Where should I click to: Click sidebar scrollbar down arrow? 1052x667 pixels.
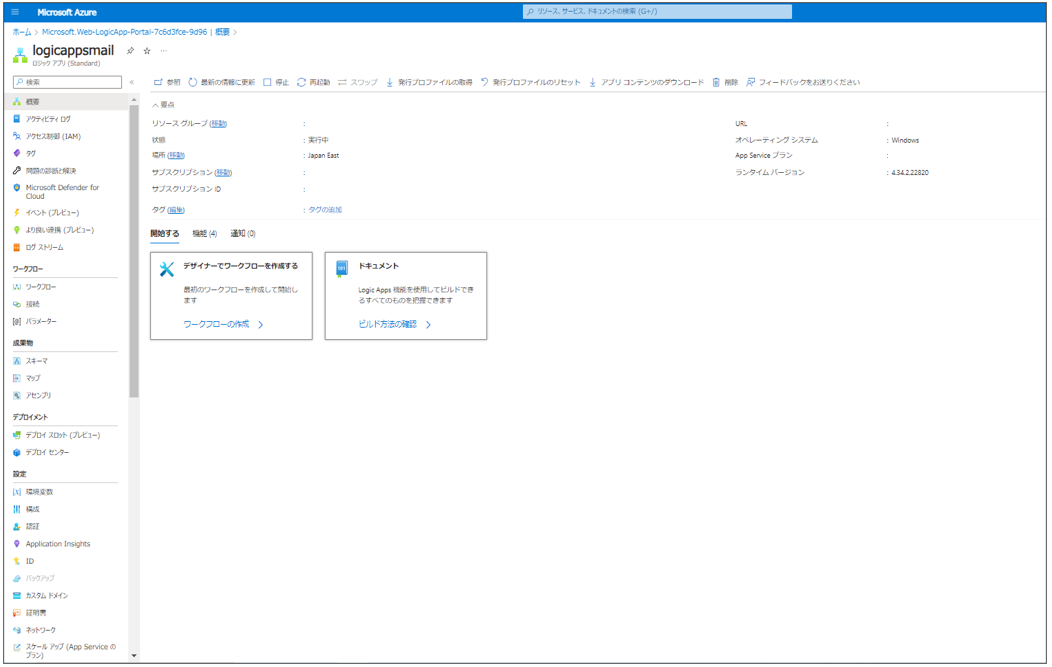(x=134, y=656)
